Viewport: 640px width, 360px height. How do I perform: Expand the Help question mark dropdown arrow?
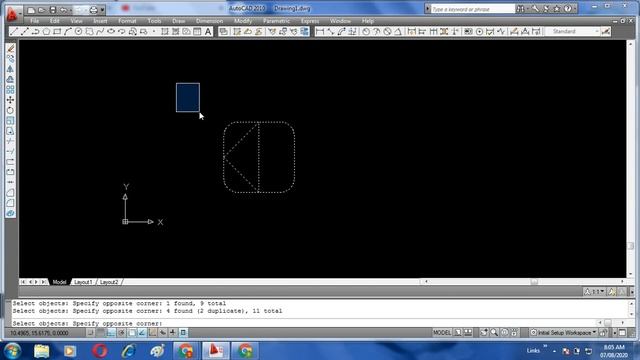(574, 9)
